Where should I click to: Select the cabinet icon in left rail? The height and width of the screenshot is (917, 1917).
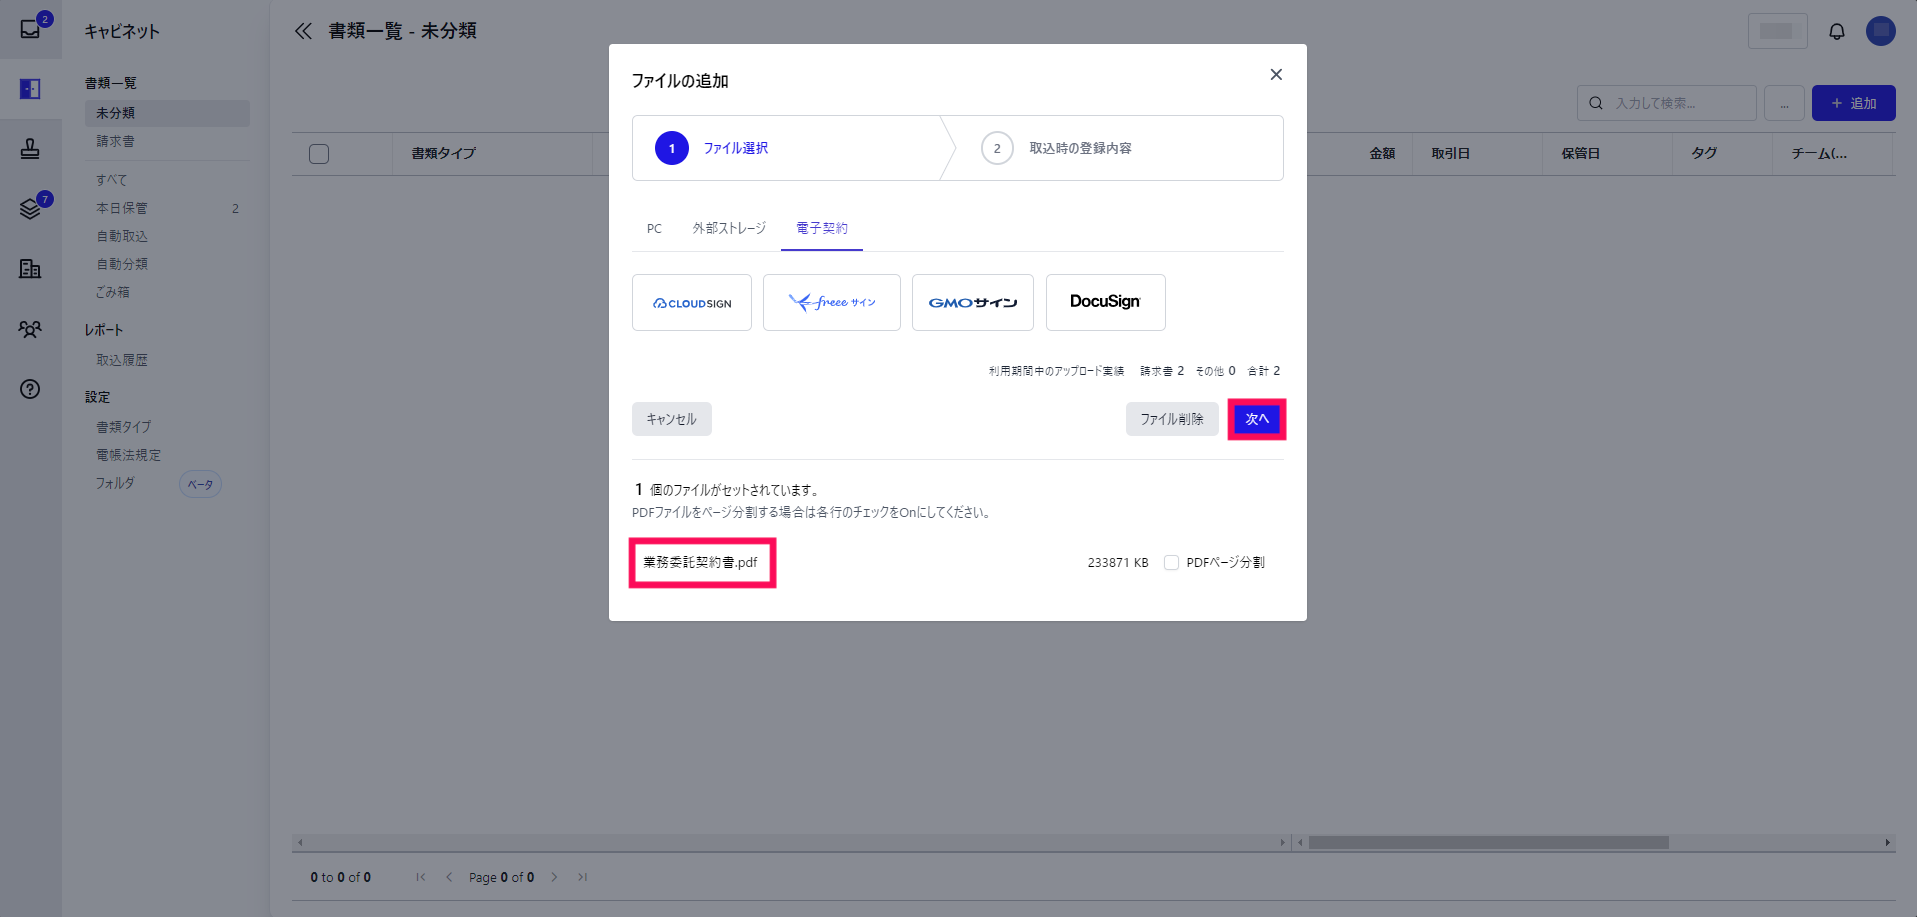tap(31, 89)
